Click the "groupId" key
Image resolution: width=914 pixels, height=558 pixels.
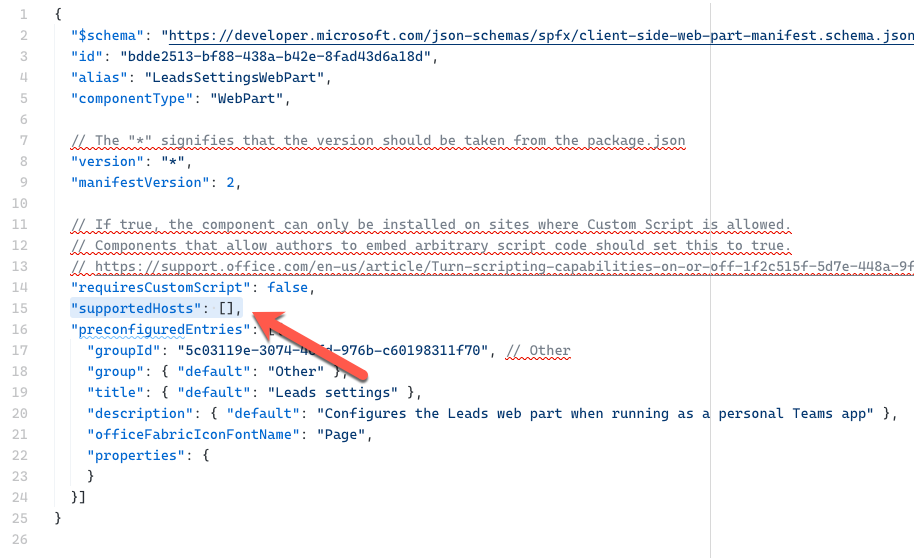pyautogui.click(x=123, y=350)
